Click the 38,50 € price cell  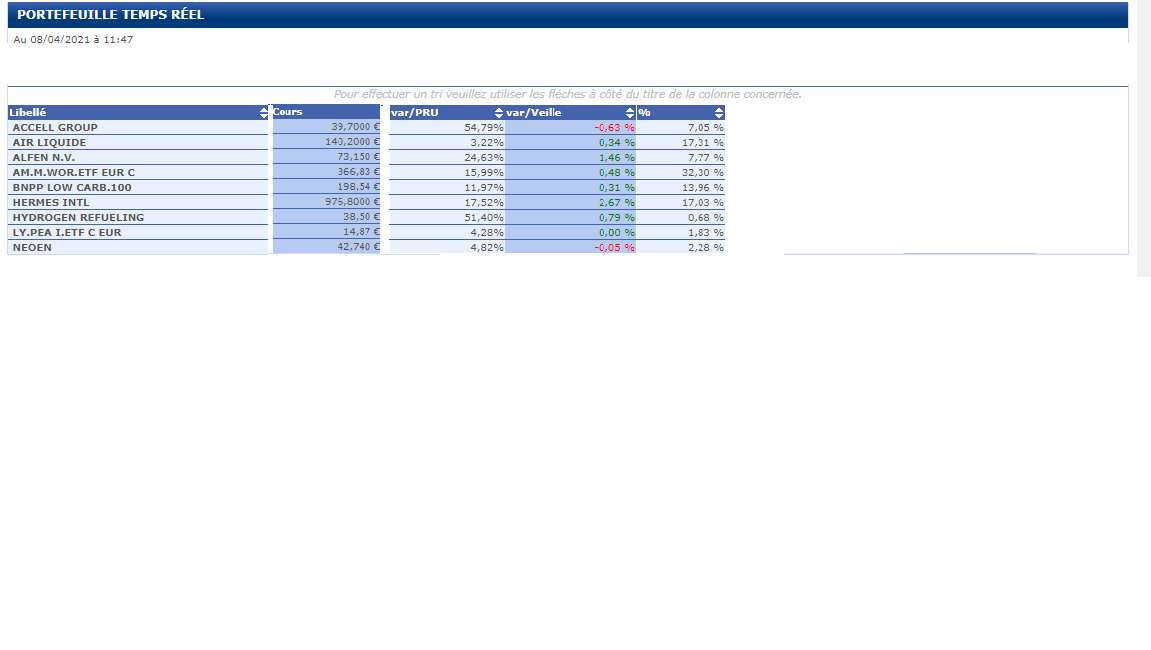click(x=327, y=217)
